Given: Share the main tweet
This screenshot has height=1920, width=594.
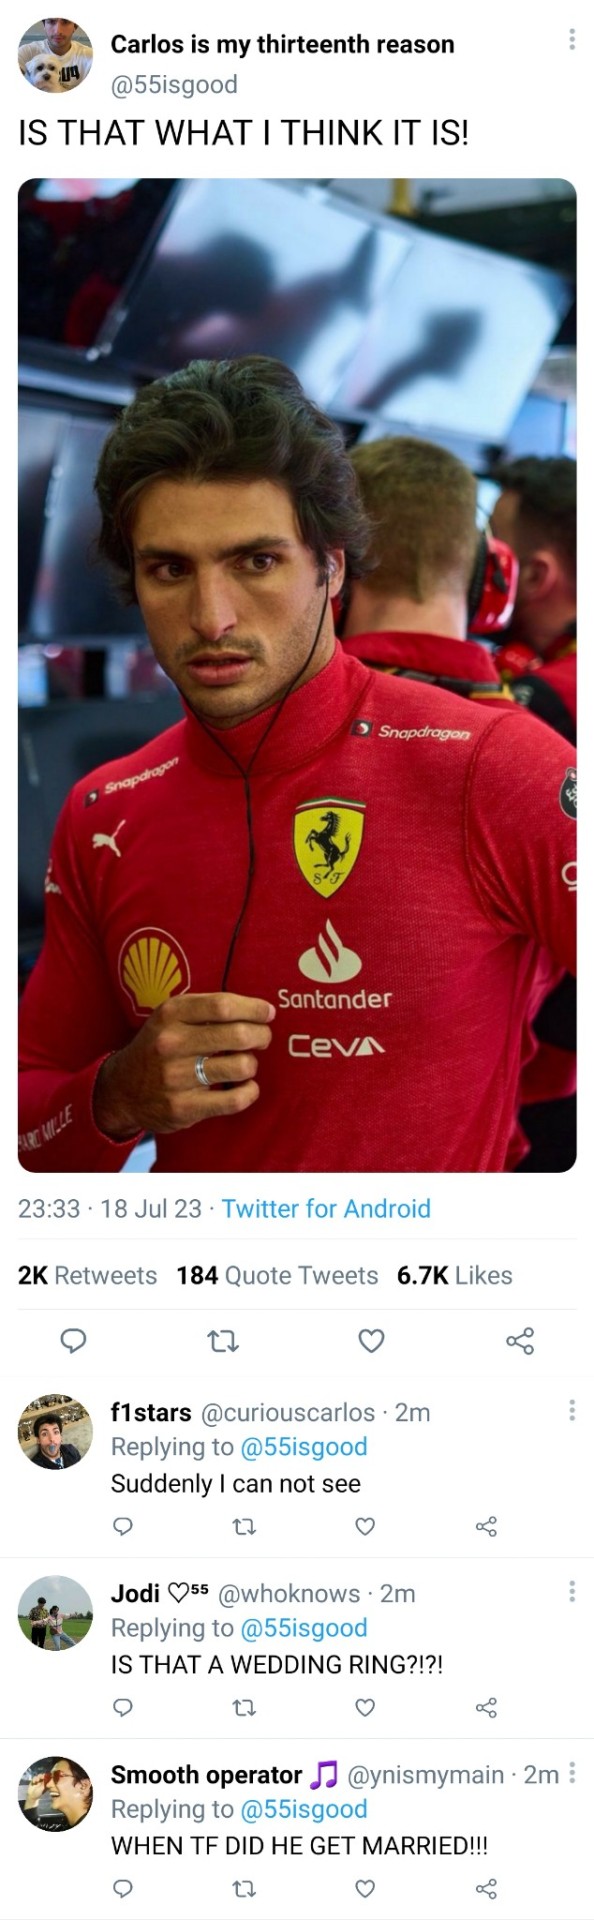Looking at the screenshot, I should pos(520,1341).
